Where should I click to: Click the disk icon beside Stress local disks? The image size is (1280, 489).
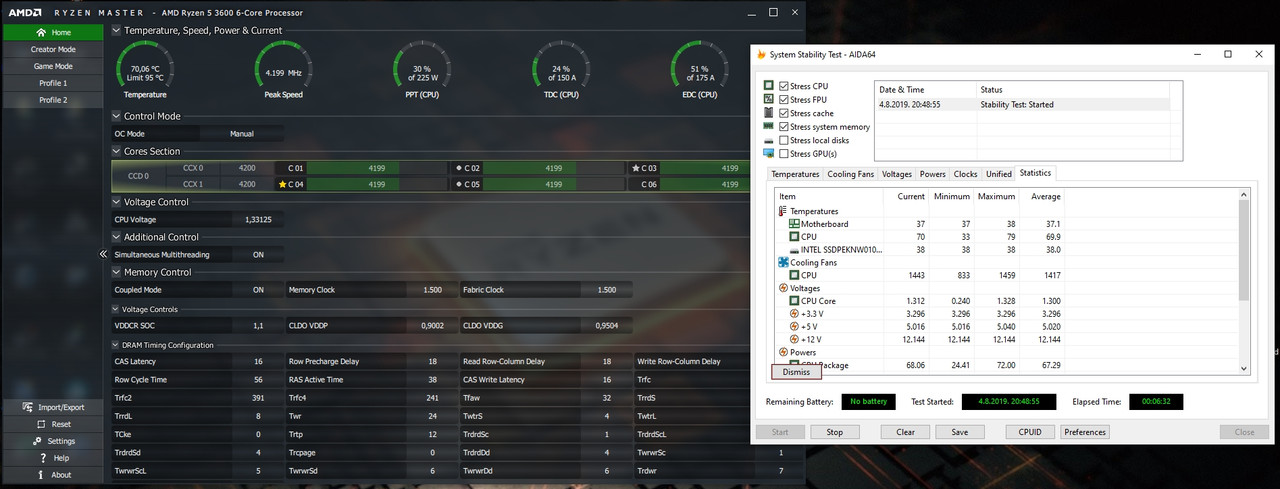pyautogui.click(x=768, y=140)
